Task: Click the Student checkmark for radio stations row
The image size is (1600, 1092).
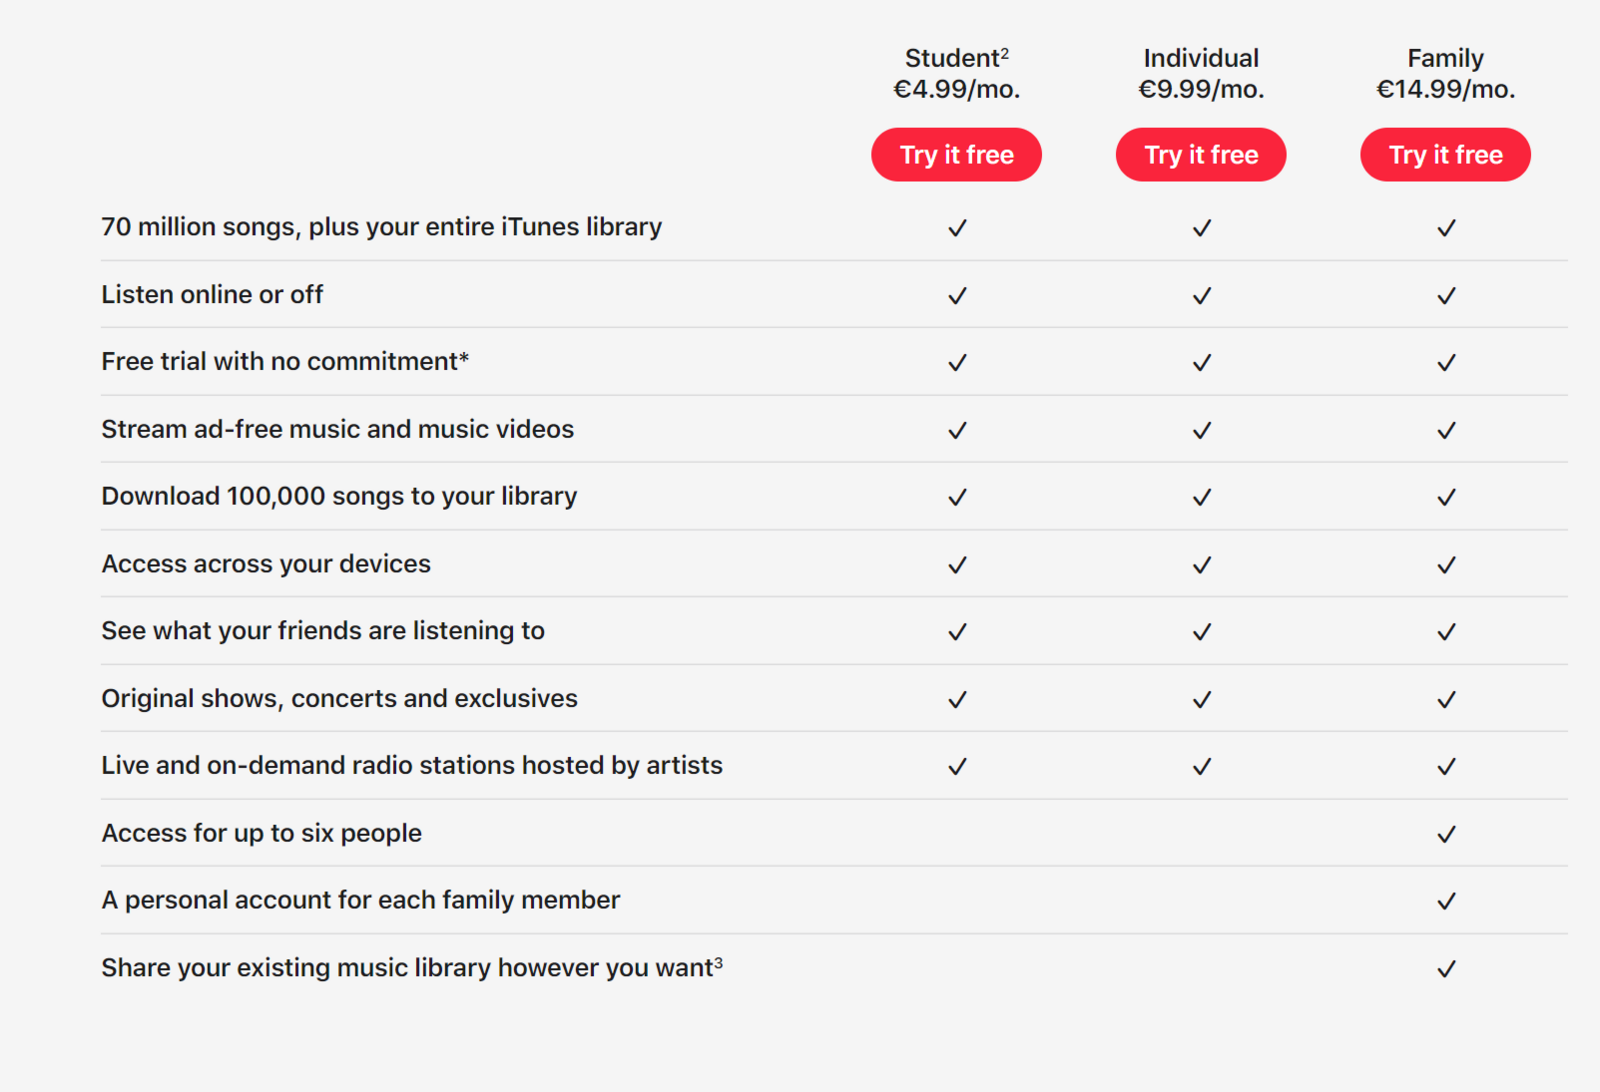Action: (957, 767)
